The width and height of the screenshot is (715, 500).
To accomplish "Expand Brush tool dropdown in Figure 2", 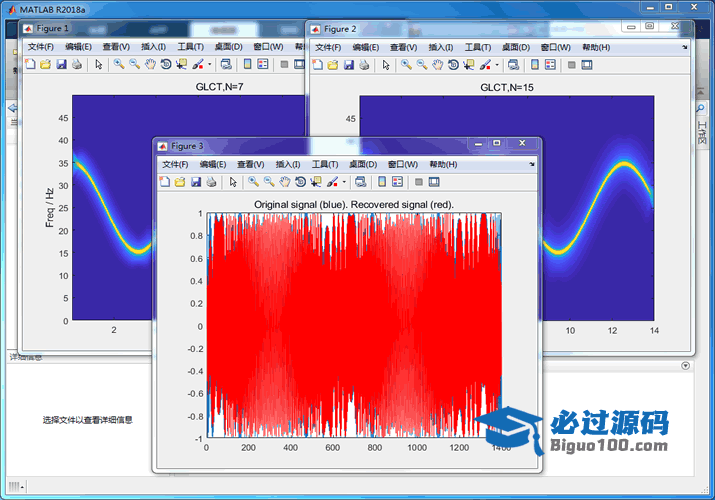I will click(x=497, y=65).
